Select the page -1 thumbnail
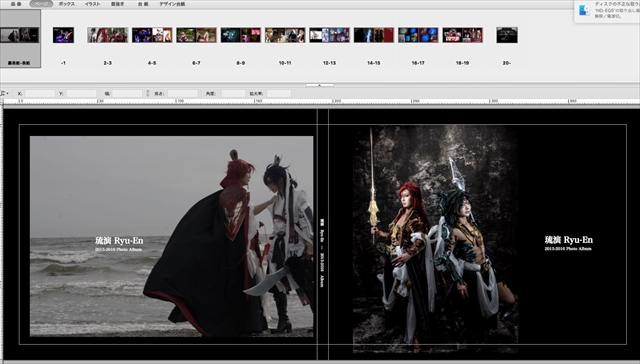The image size is (640, 364). click(63, 35)
